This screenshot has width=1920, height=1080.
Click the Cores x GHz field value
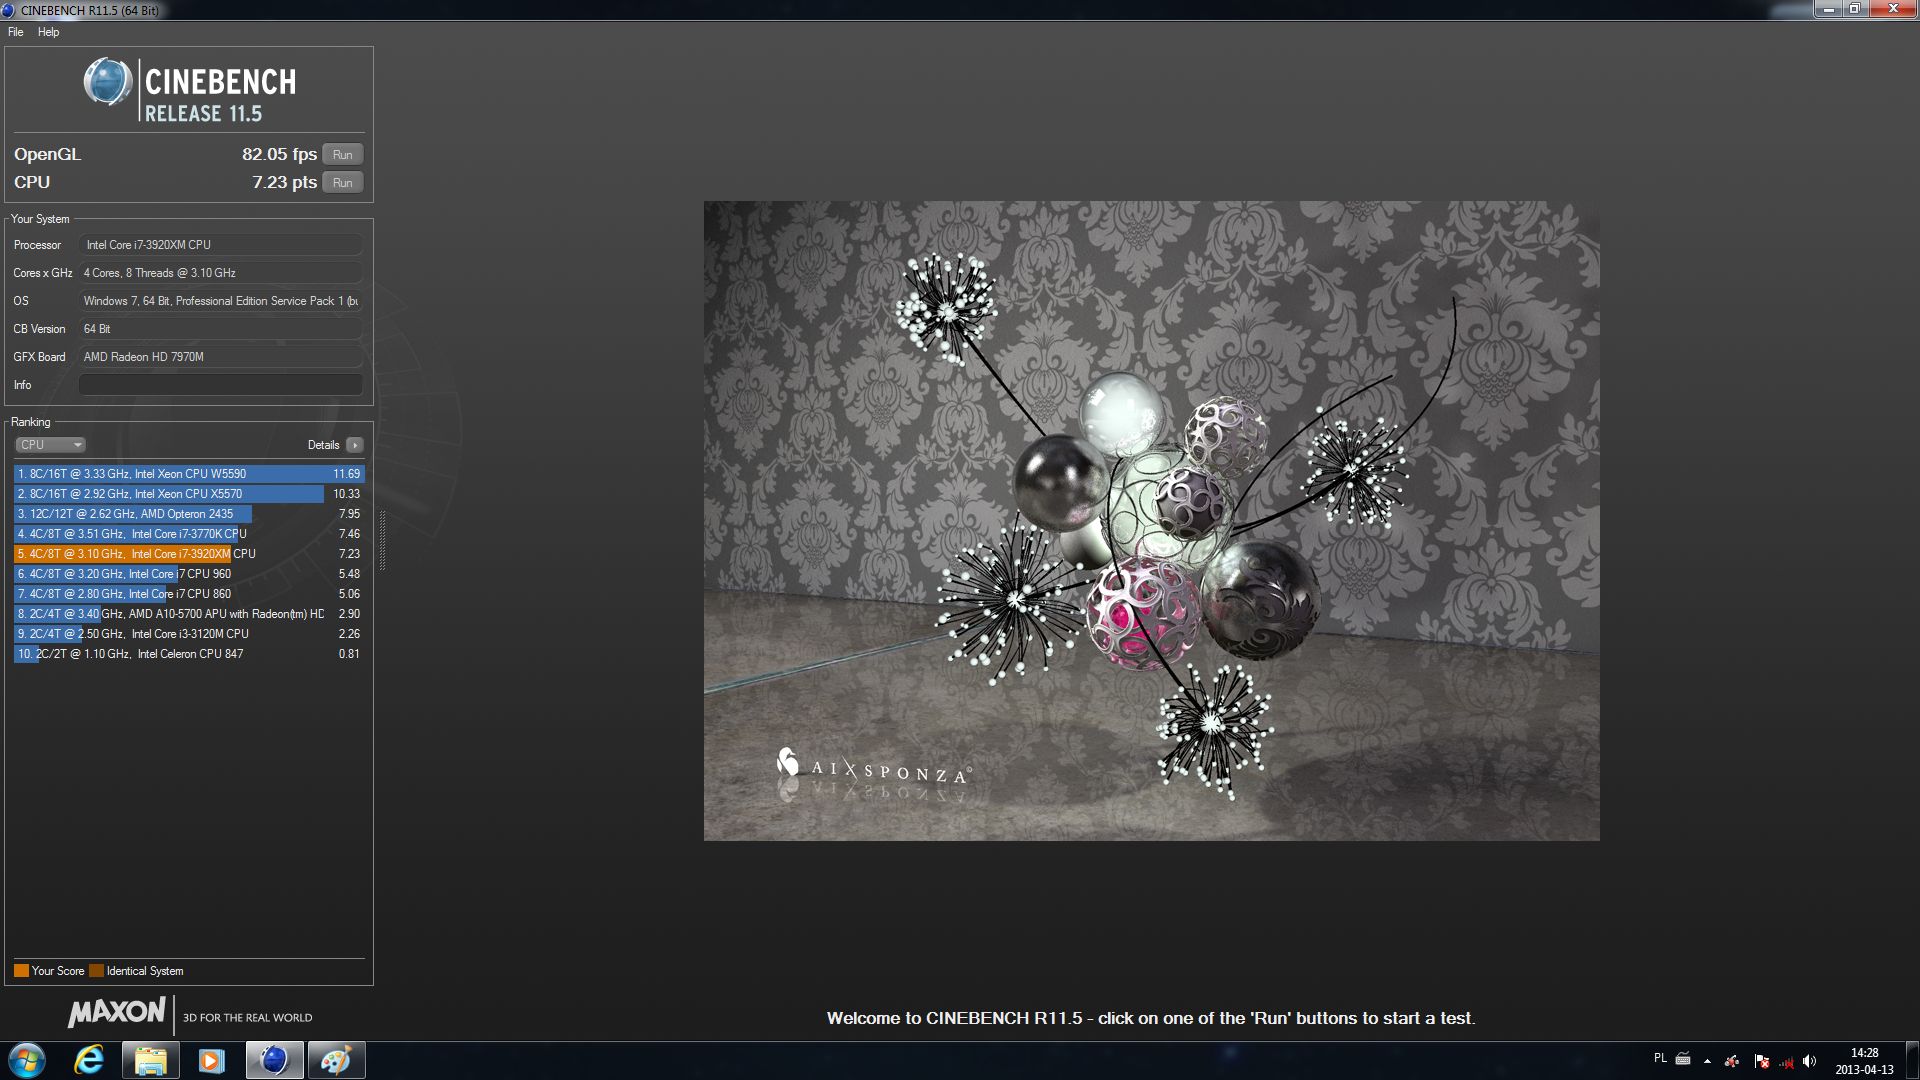tap(220, 273)
